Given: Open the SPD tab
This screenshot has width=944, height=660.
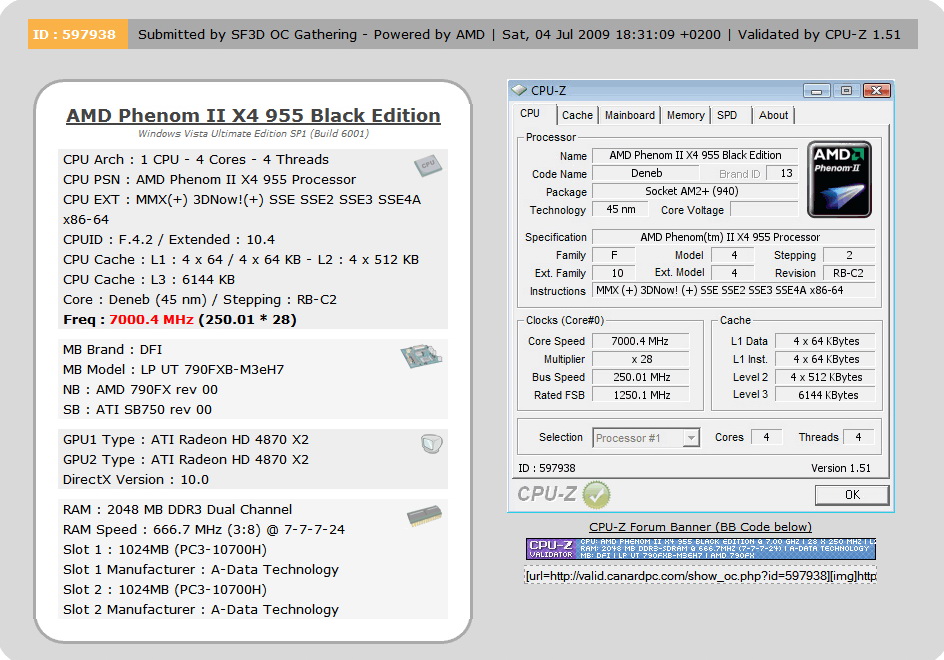Looking at the screenshot, I should (x=727, y=115).
